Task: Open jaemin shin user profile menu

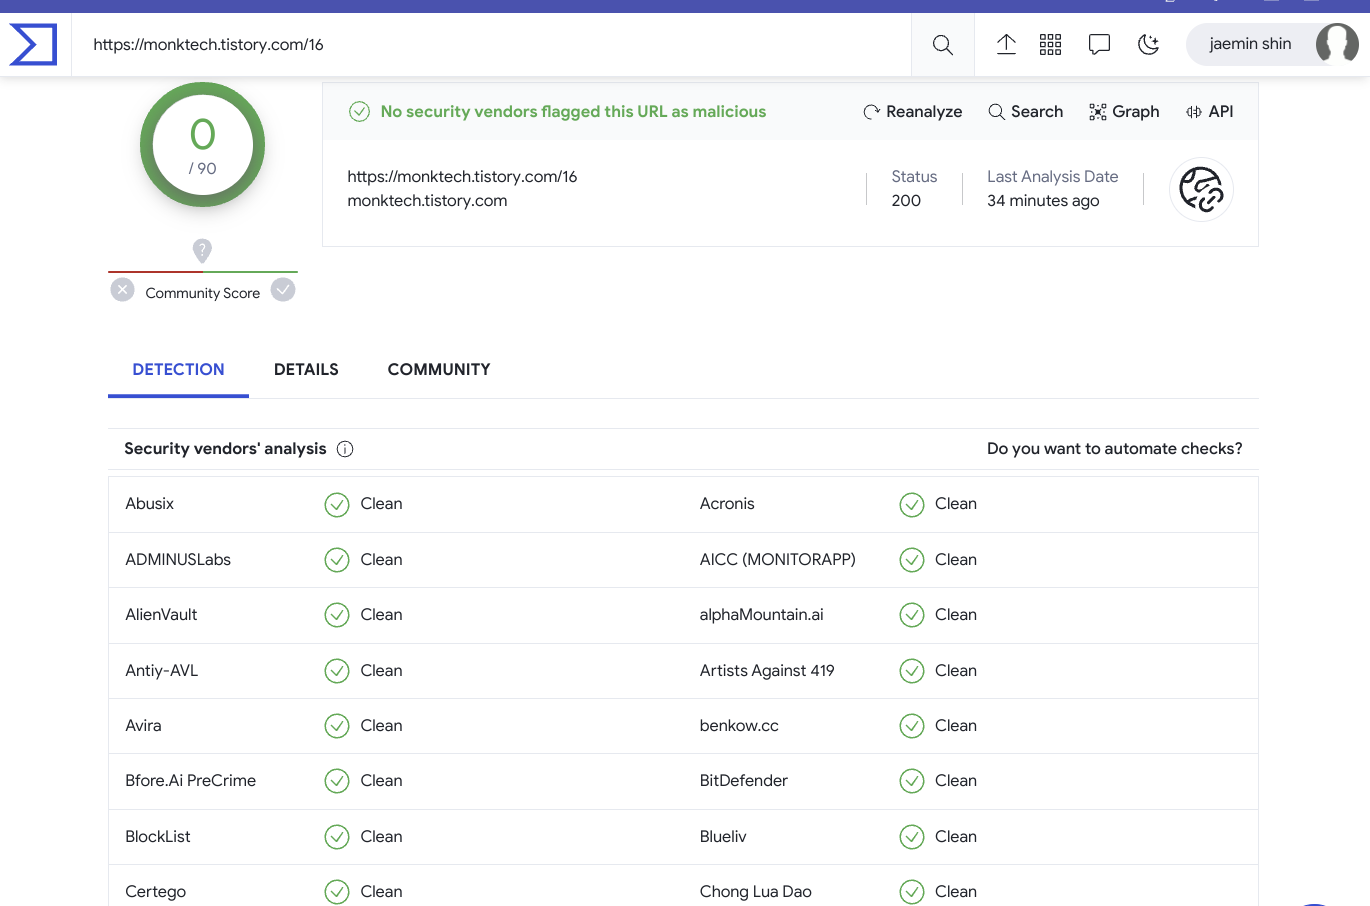Action: 1272,44
